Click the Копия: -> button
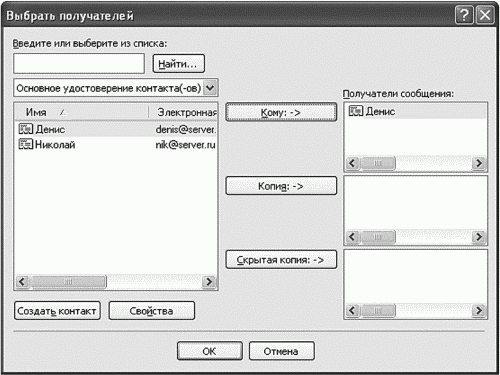Image resolution: width=500 pixels, height=375 pixels. click(281, 186)
